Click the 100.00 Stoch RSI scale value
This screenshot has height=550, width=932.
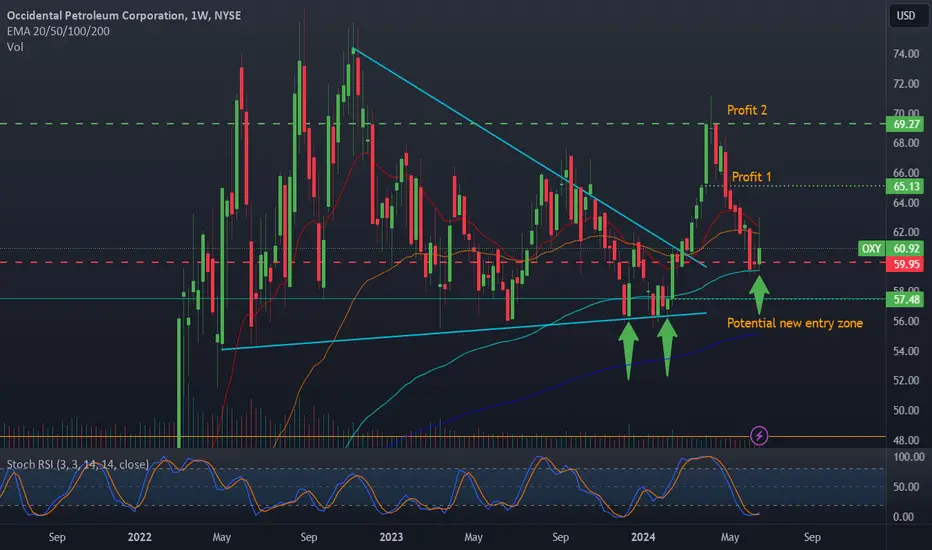pos(909,457)
